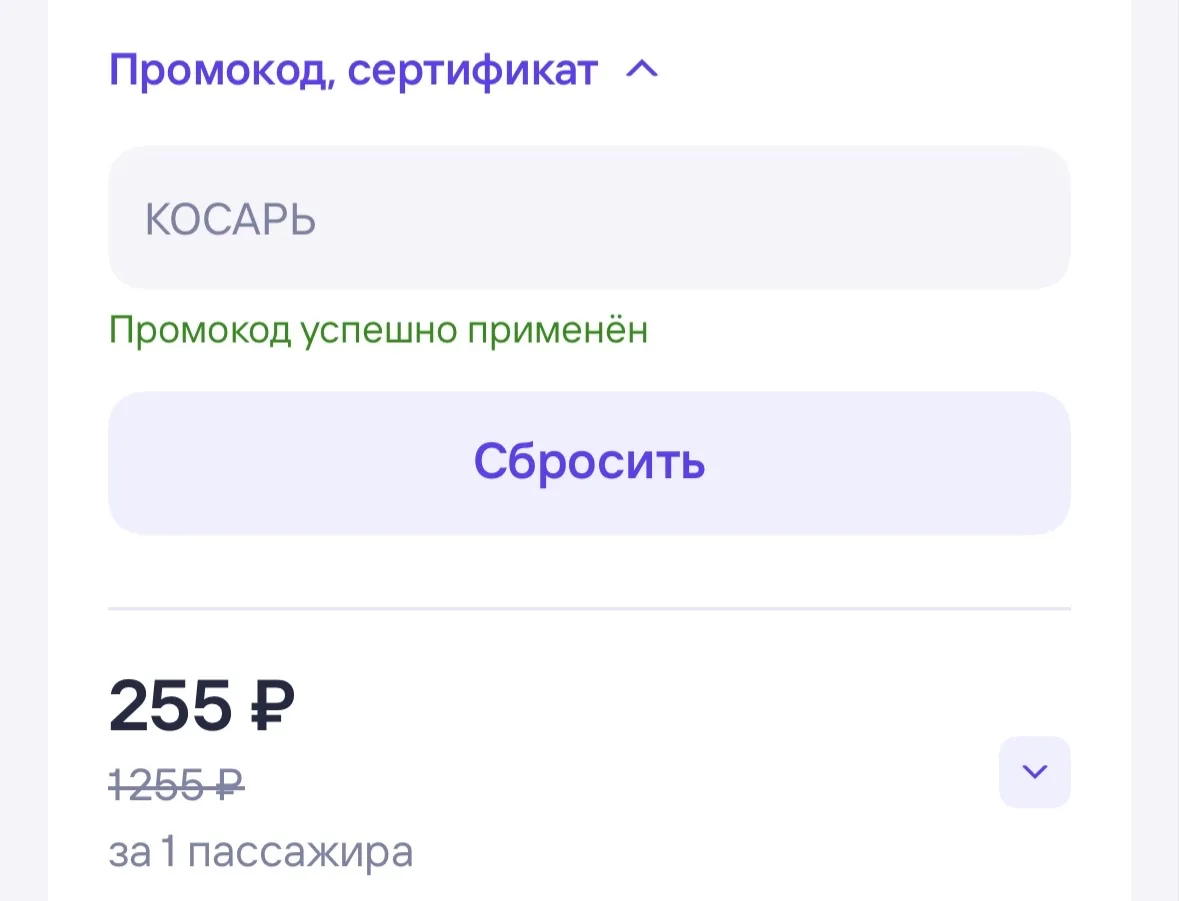Click the up chevron beside Промокод, сертификат
Screen dimensions: 1179x901
pyautogui.click(x=642, y=70)
